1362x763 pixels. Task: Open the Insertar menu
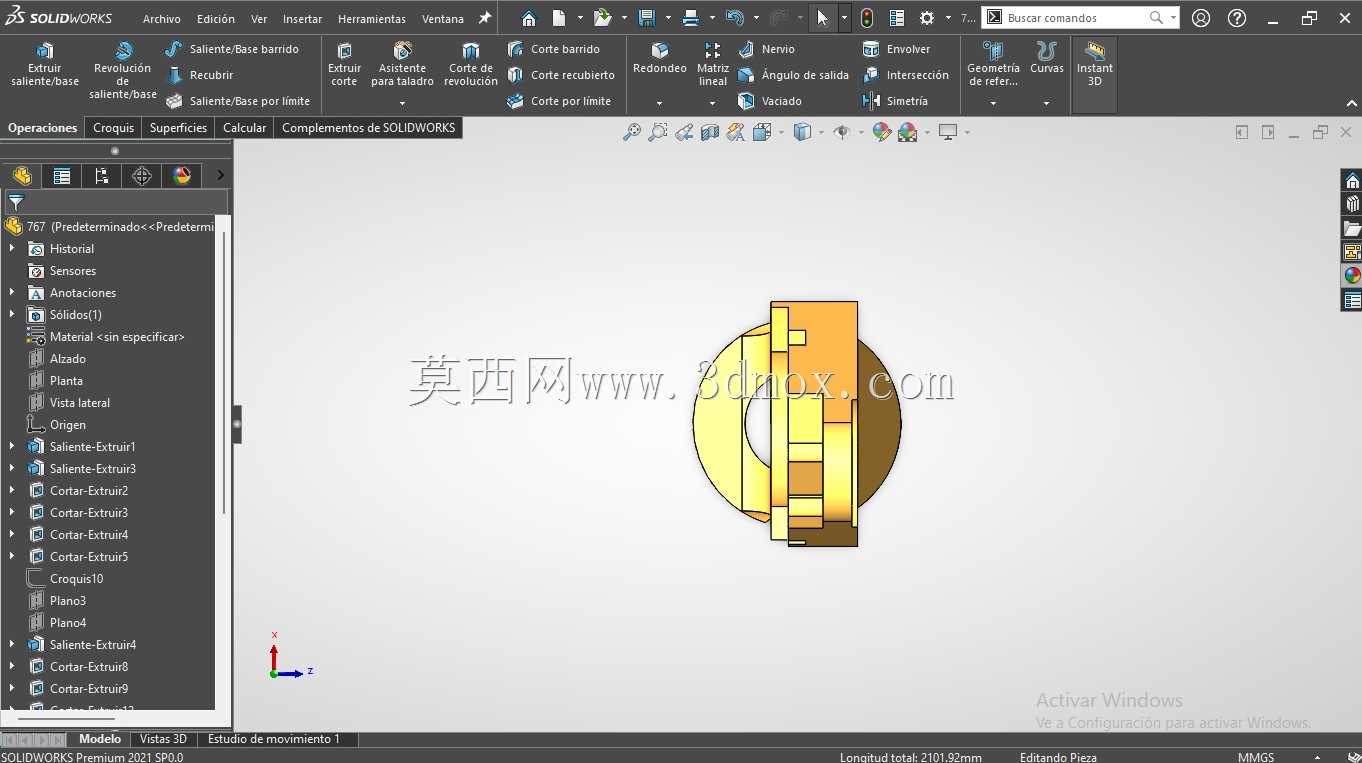click(302, 19)
